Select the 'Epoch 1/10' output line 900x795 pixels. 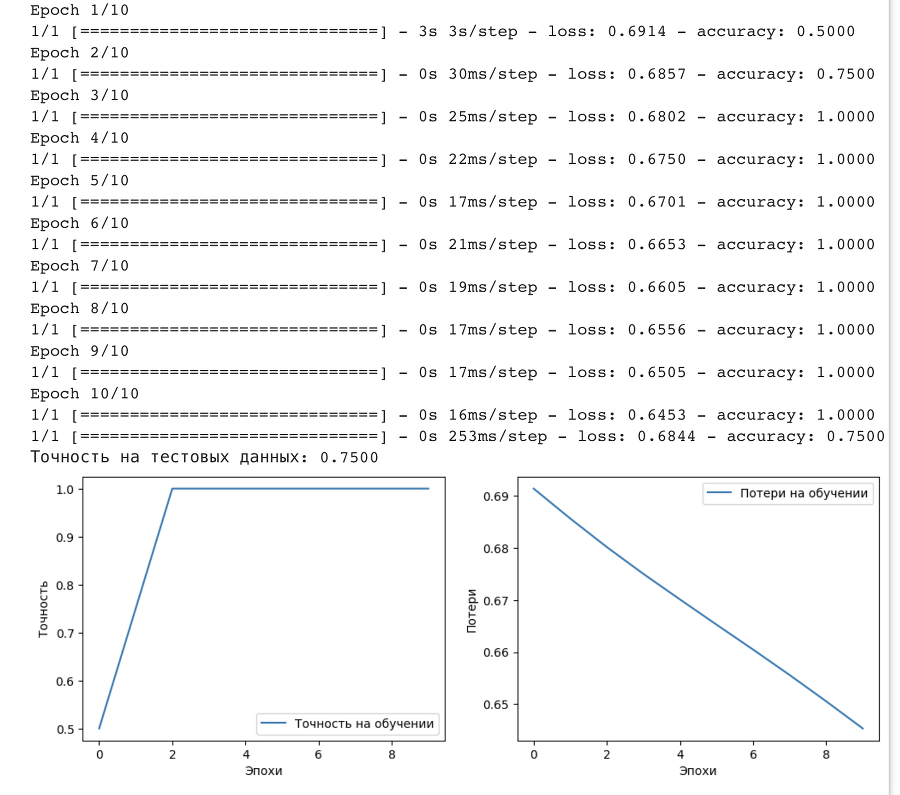[68, 10]
